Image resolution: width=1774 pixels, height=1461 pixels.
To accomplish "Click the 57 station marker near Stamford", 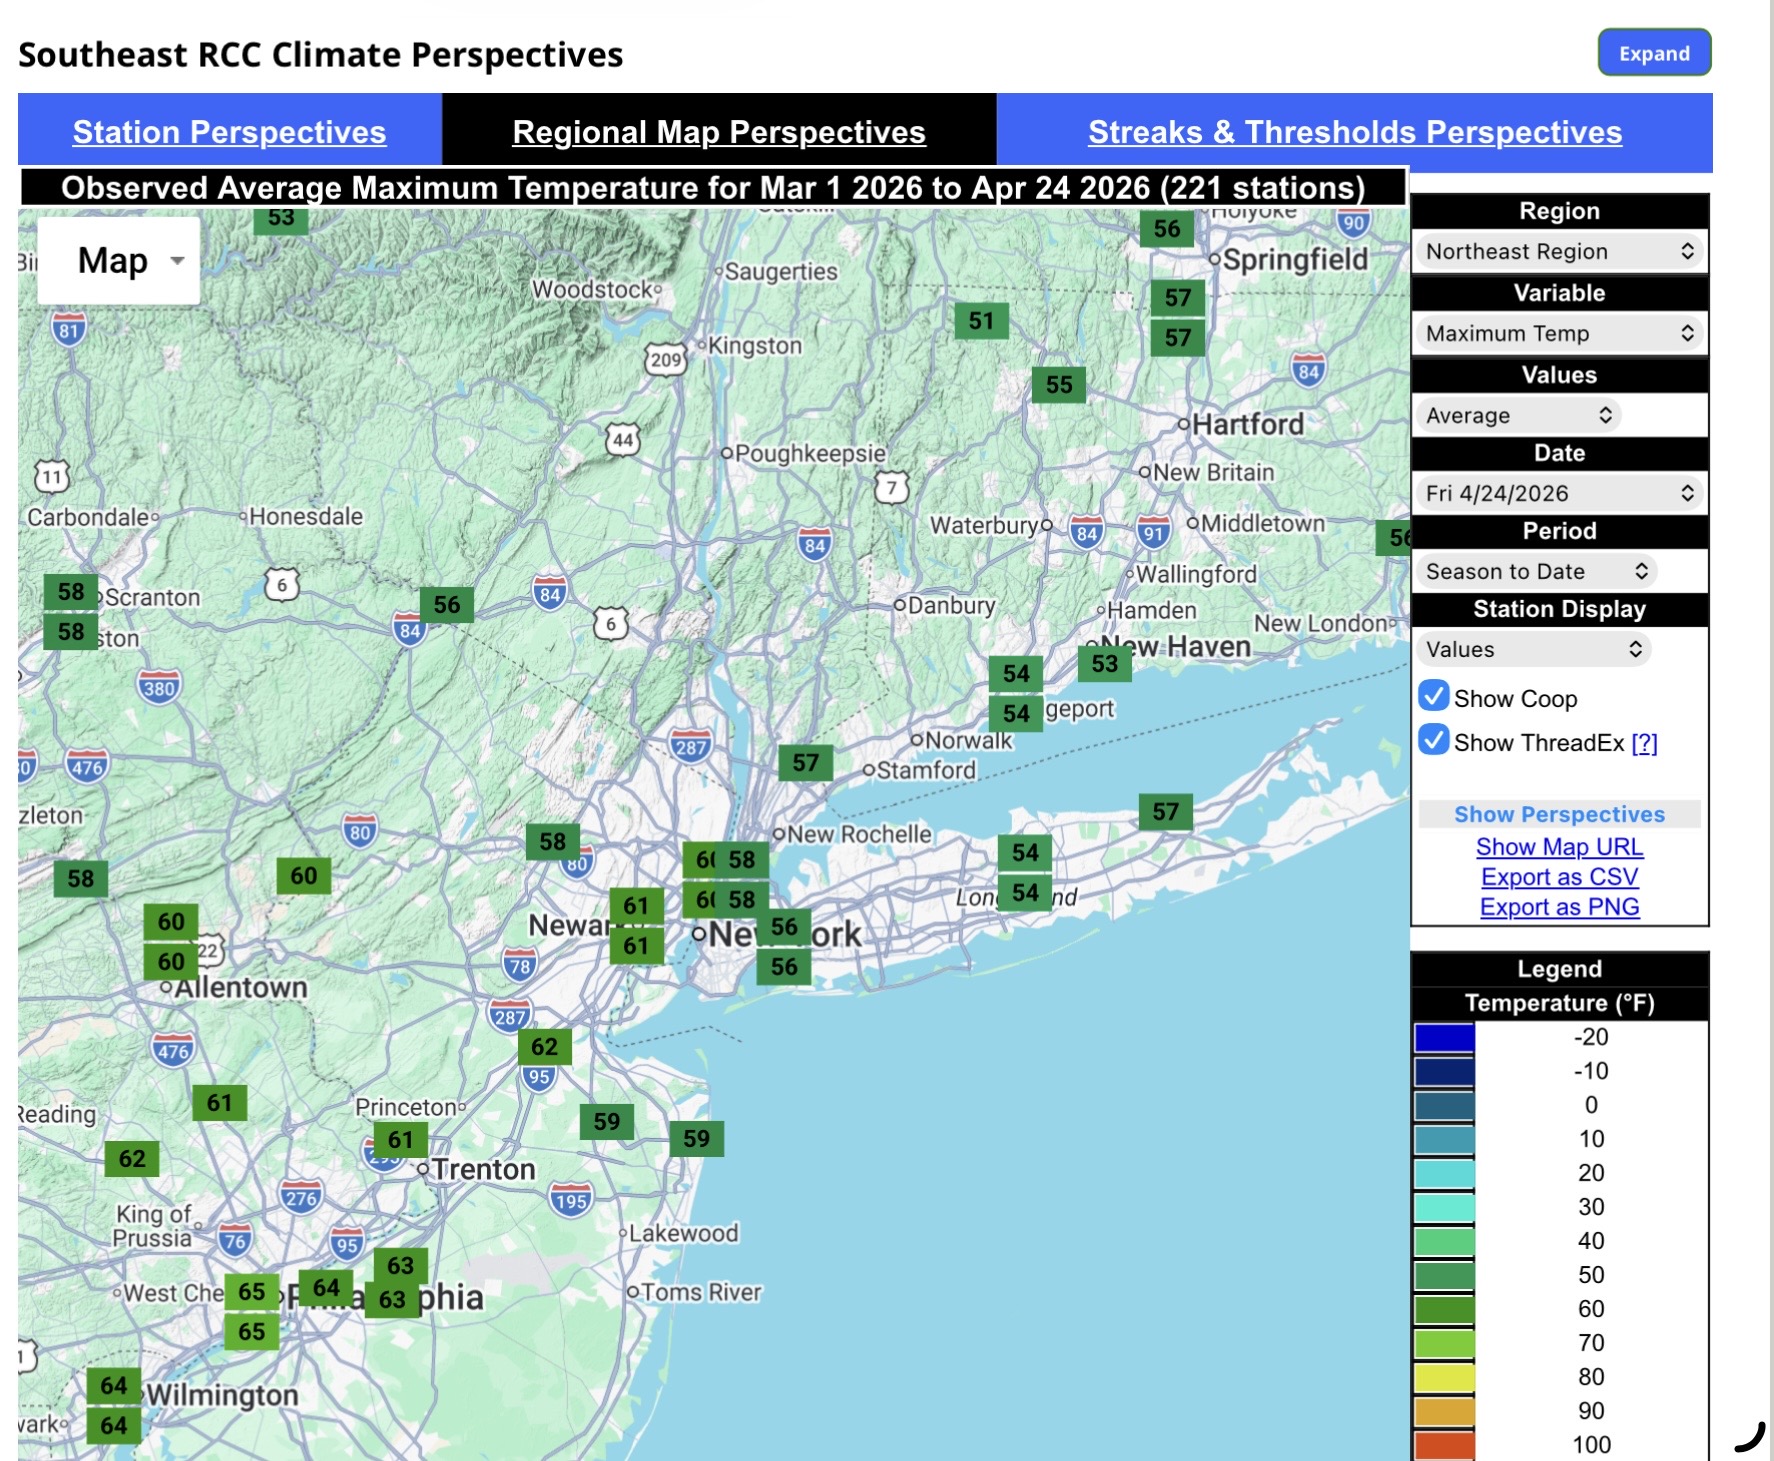I will coord(805,763).
